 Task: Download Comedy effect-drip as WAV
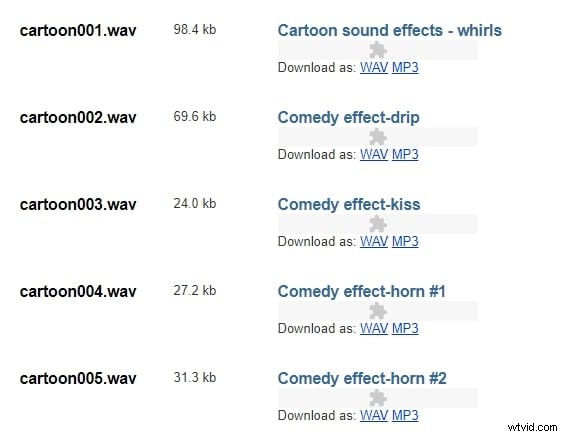(374, 154)
